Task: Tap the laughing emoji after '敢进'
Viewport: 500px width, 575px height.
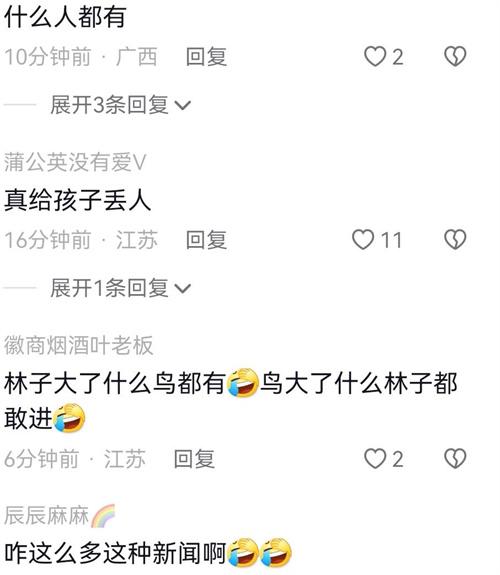Action: (x=69, y=418)
